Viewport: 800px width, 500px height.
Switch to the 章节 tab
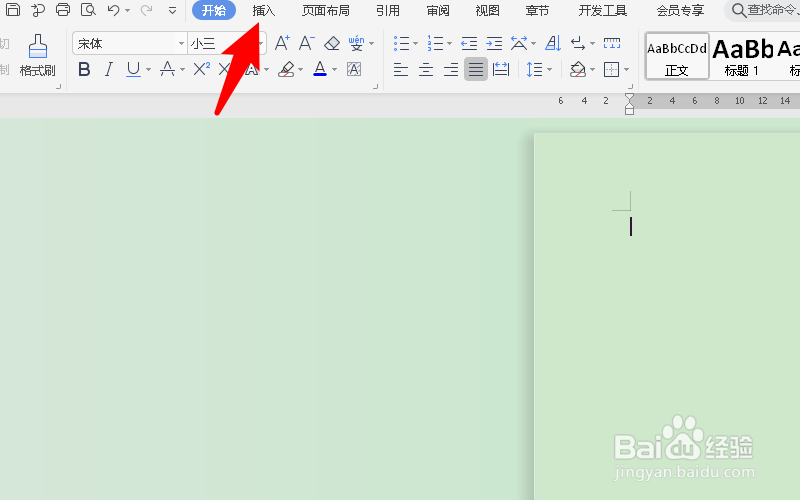[537, 10]
